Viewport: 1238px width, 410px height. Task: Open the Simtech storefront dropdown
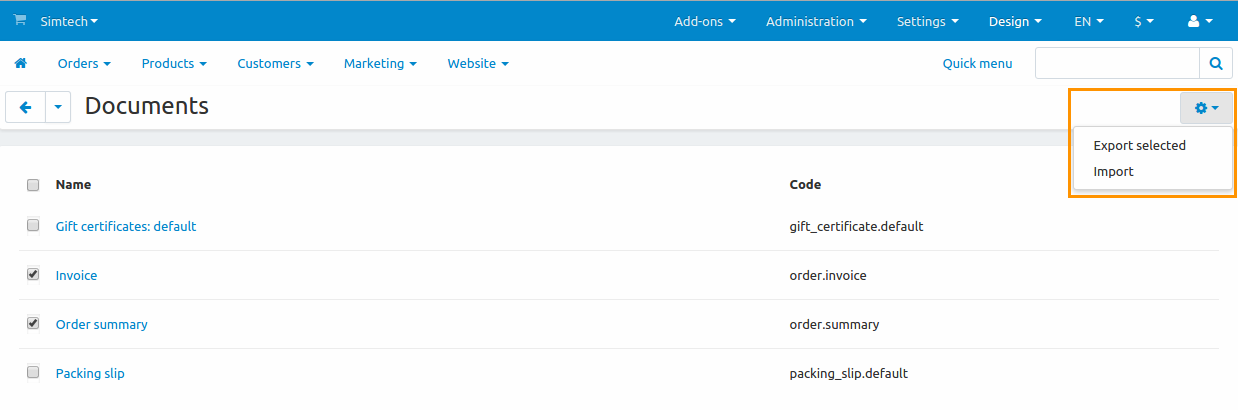tap(69, 21)
